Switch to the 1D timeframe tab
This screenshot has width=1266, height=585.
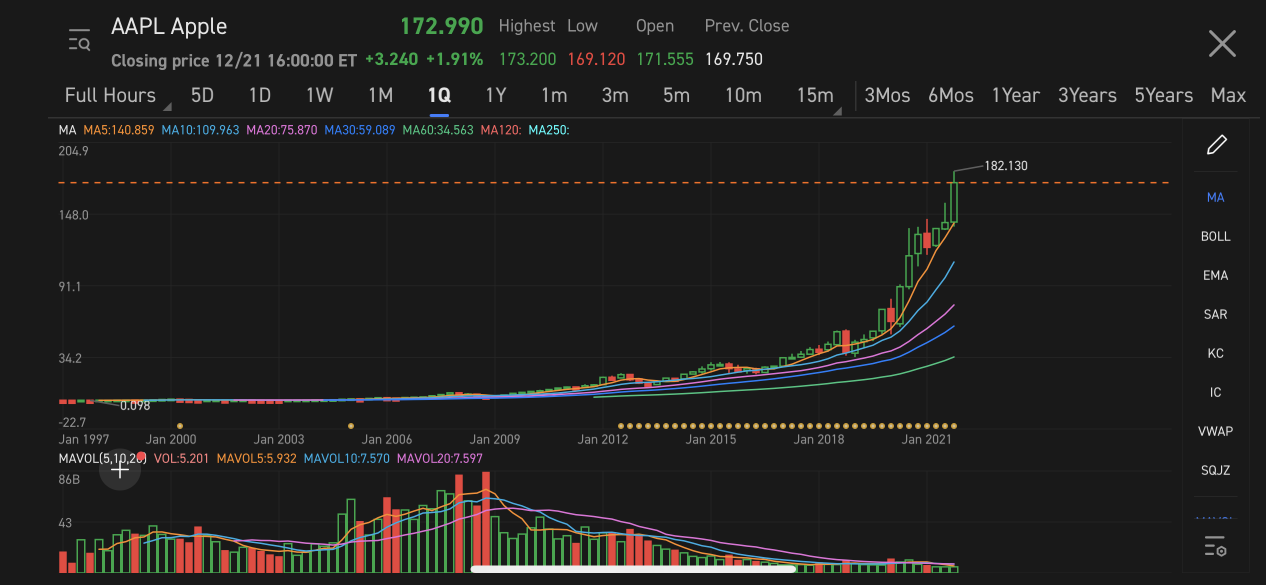pos(260,96)
